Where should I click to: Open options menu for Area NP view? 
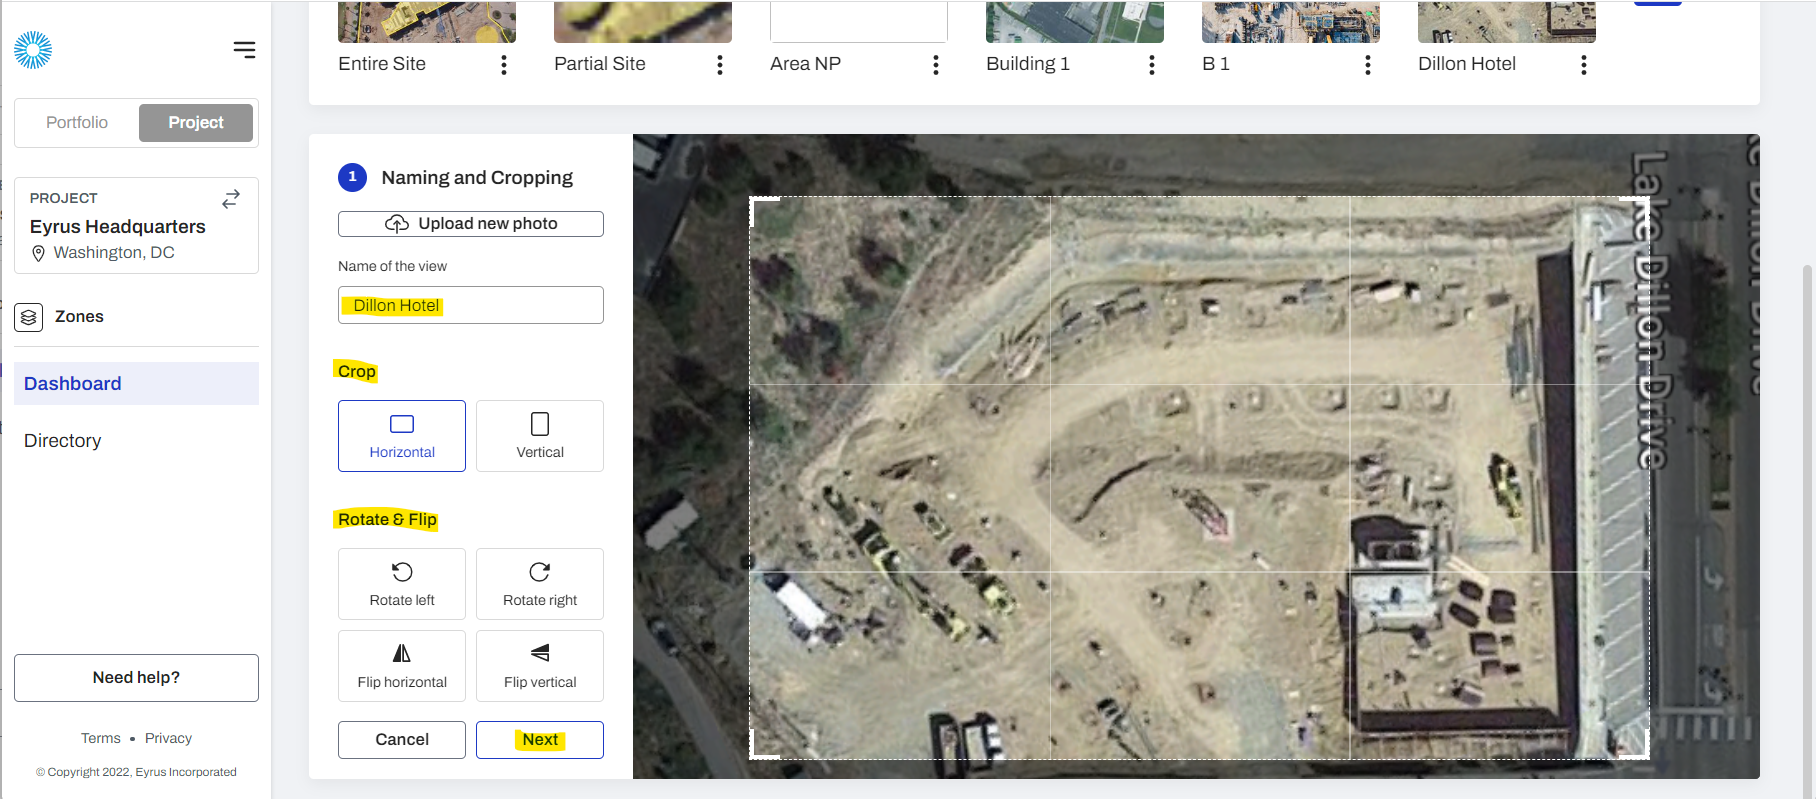point(936,65)
